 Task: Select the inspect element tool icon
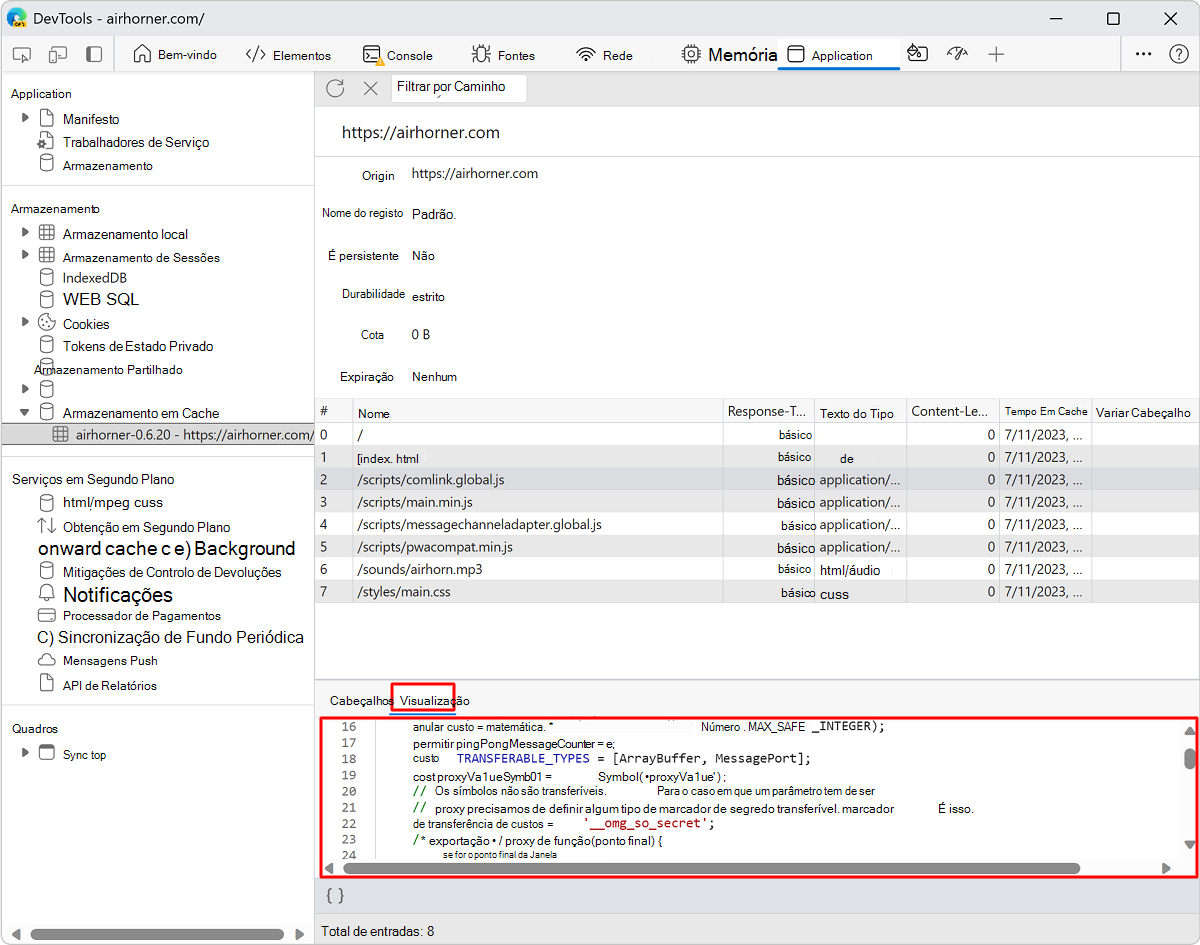(23, 55)
